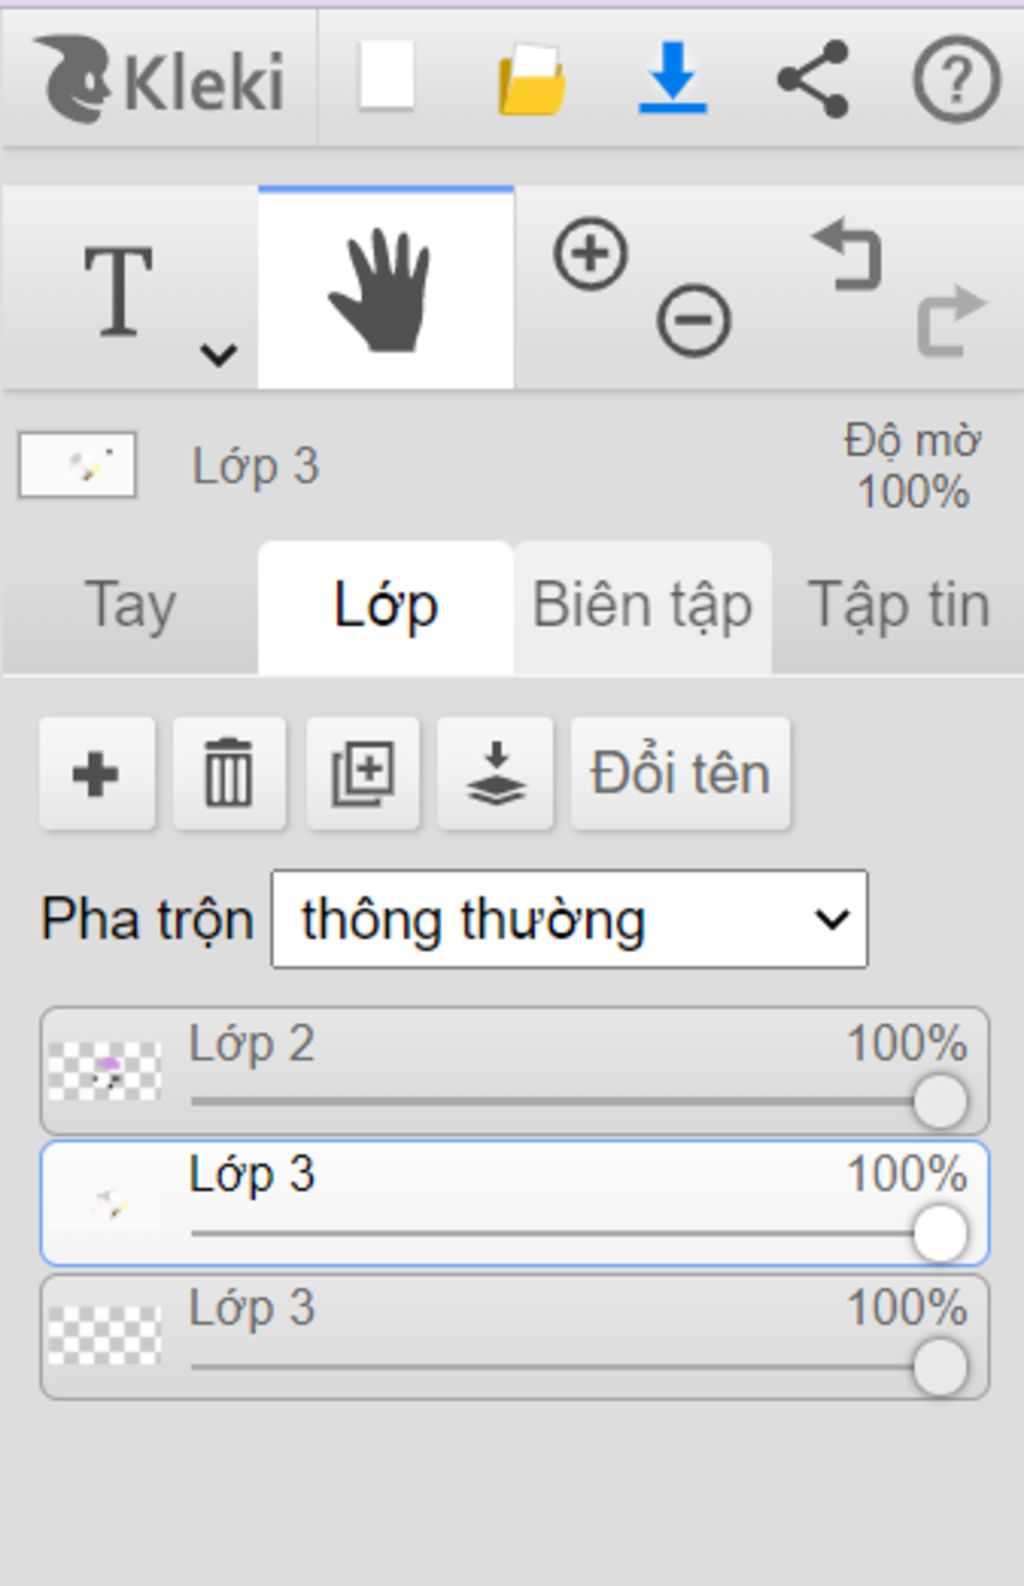Open the Pha trộn blend mode dropdown

(569, 919)
